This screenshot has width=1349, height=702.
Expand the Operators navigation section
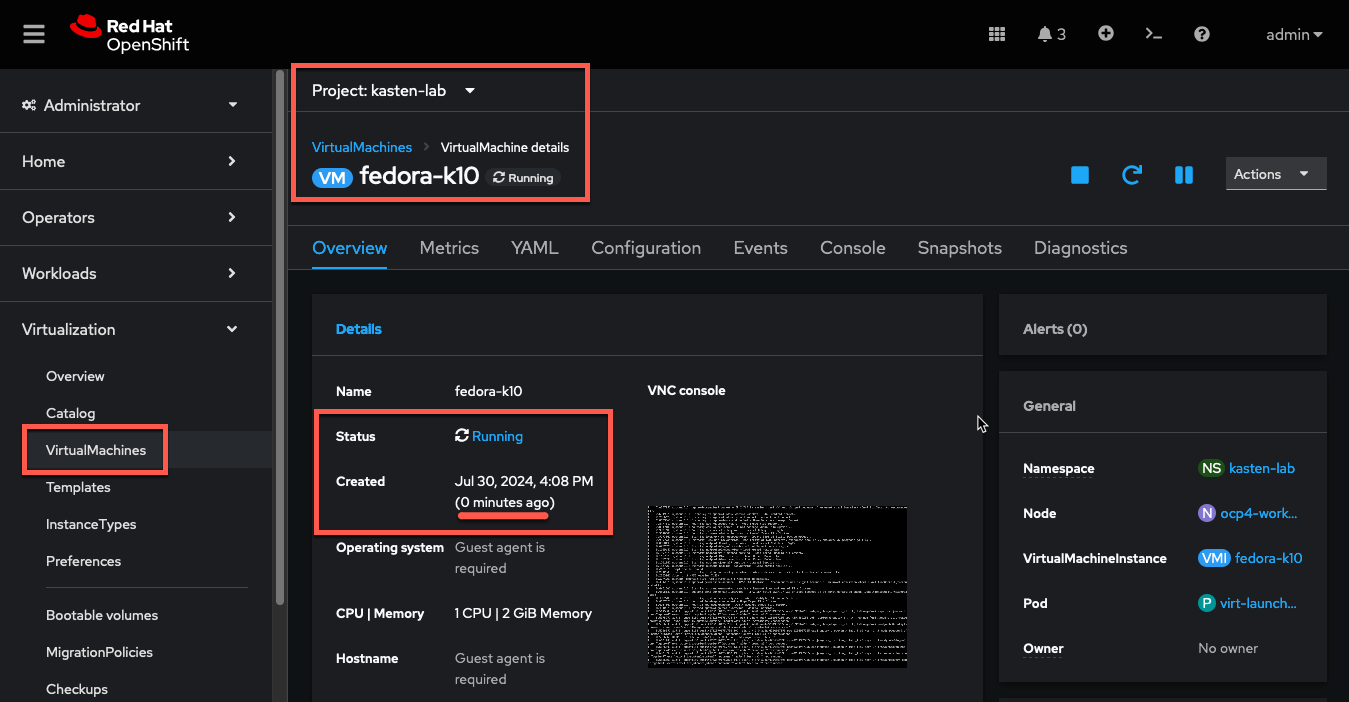click(x=131, y=217)
